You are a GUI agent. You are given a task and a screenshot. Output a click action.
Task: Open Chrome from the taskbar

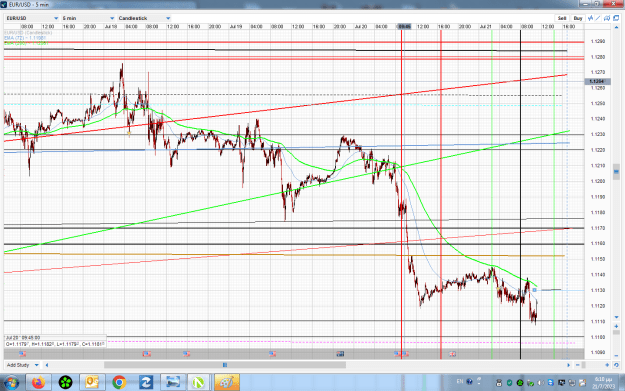119,383
